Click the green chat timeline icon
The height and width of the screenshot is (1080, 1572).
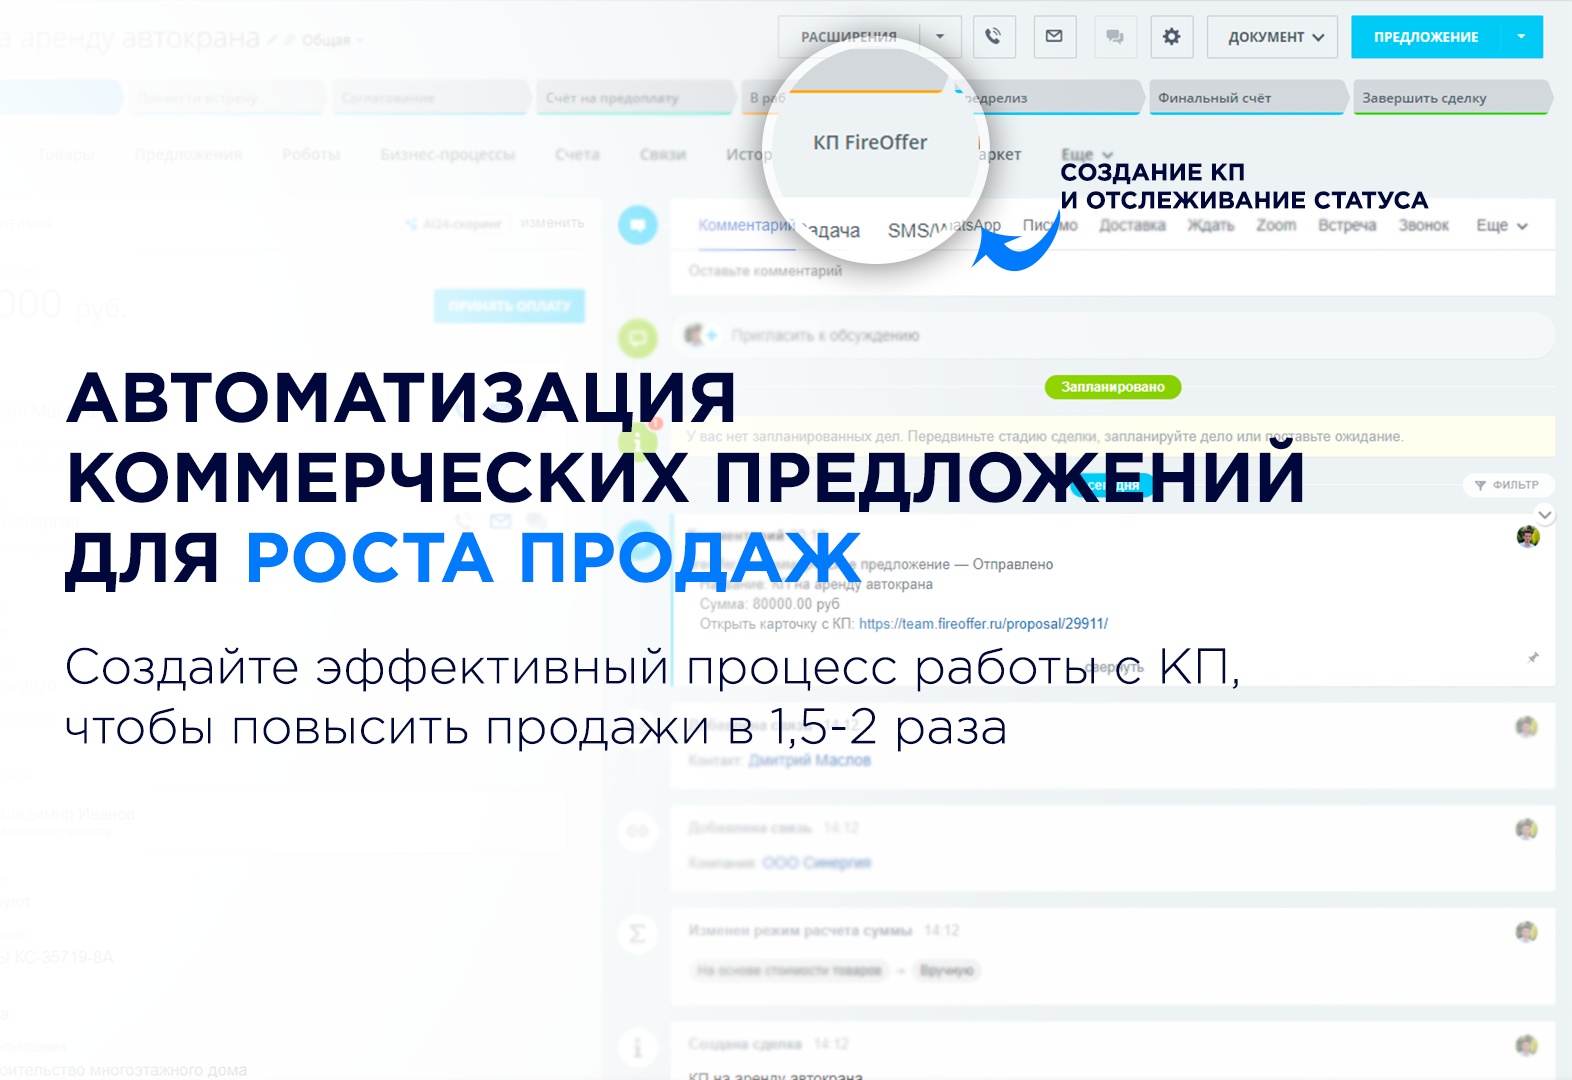coord(638,338)
